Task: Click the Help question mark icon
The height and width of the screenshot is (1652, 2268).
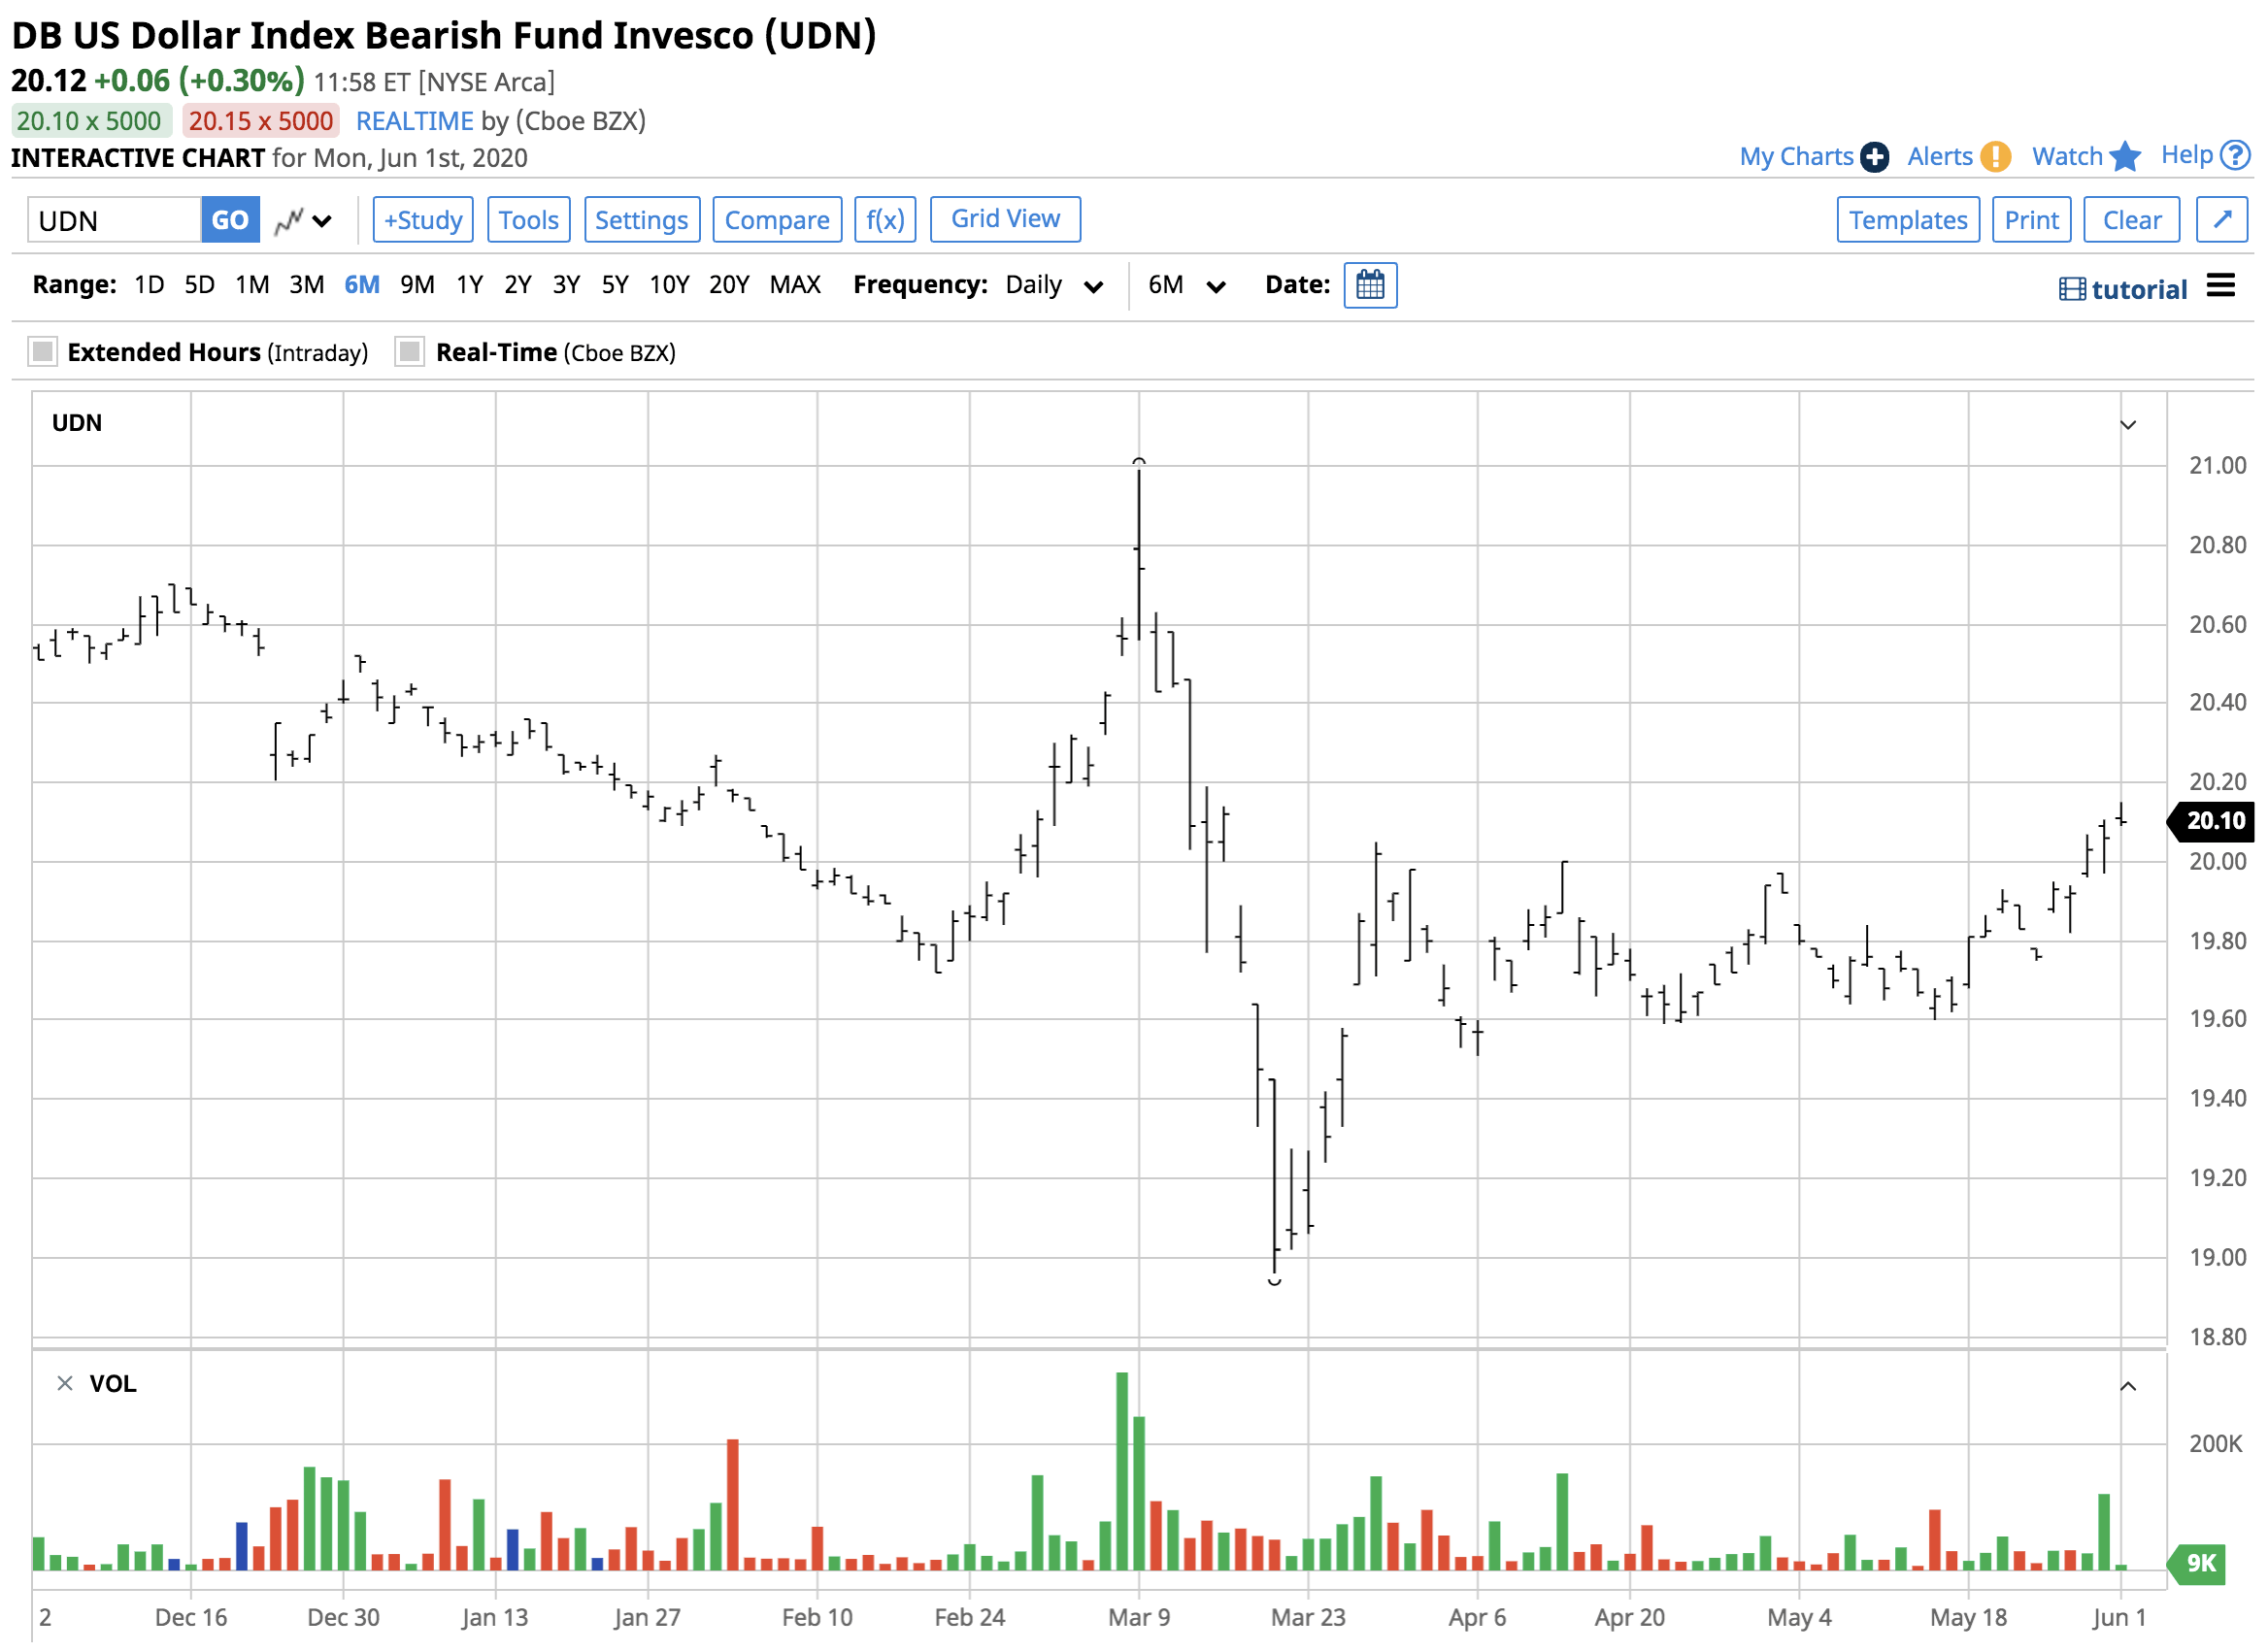Action: tap(2235, 155)
